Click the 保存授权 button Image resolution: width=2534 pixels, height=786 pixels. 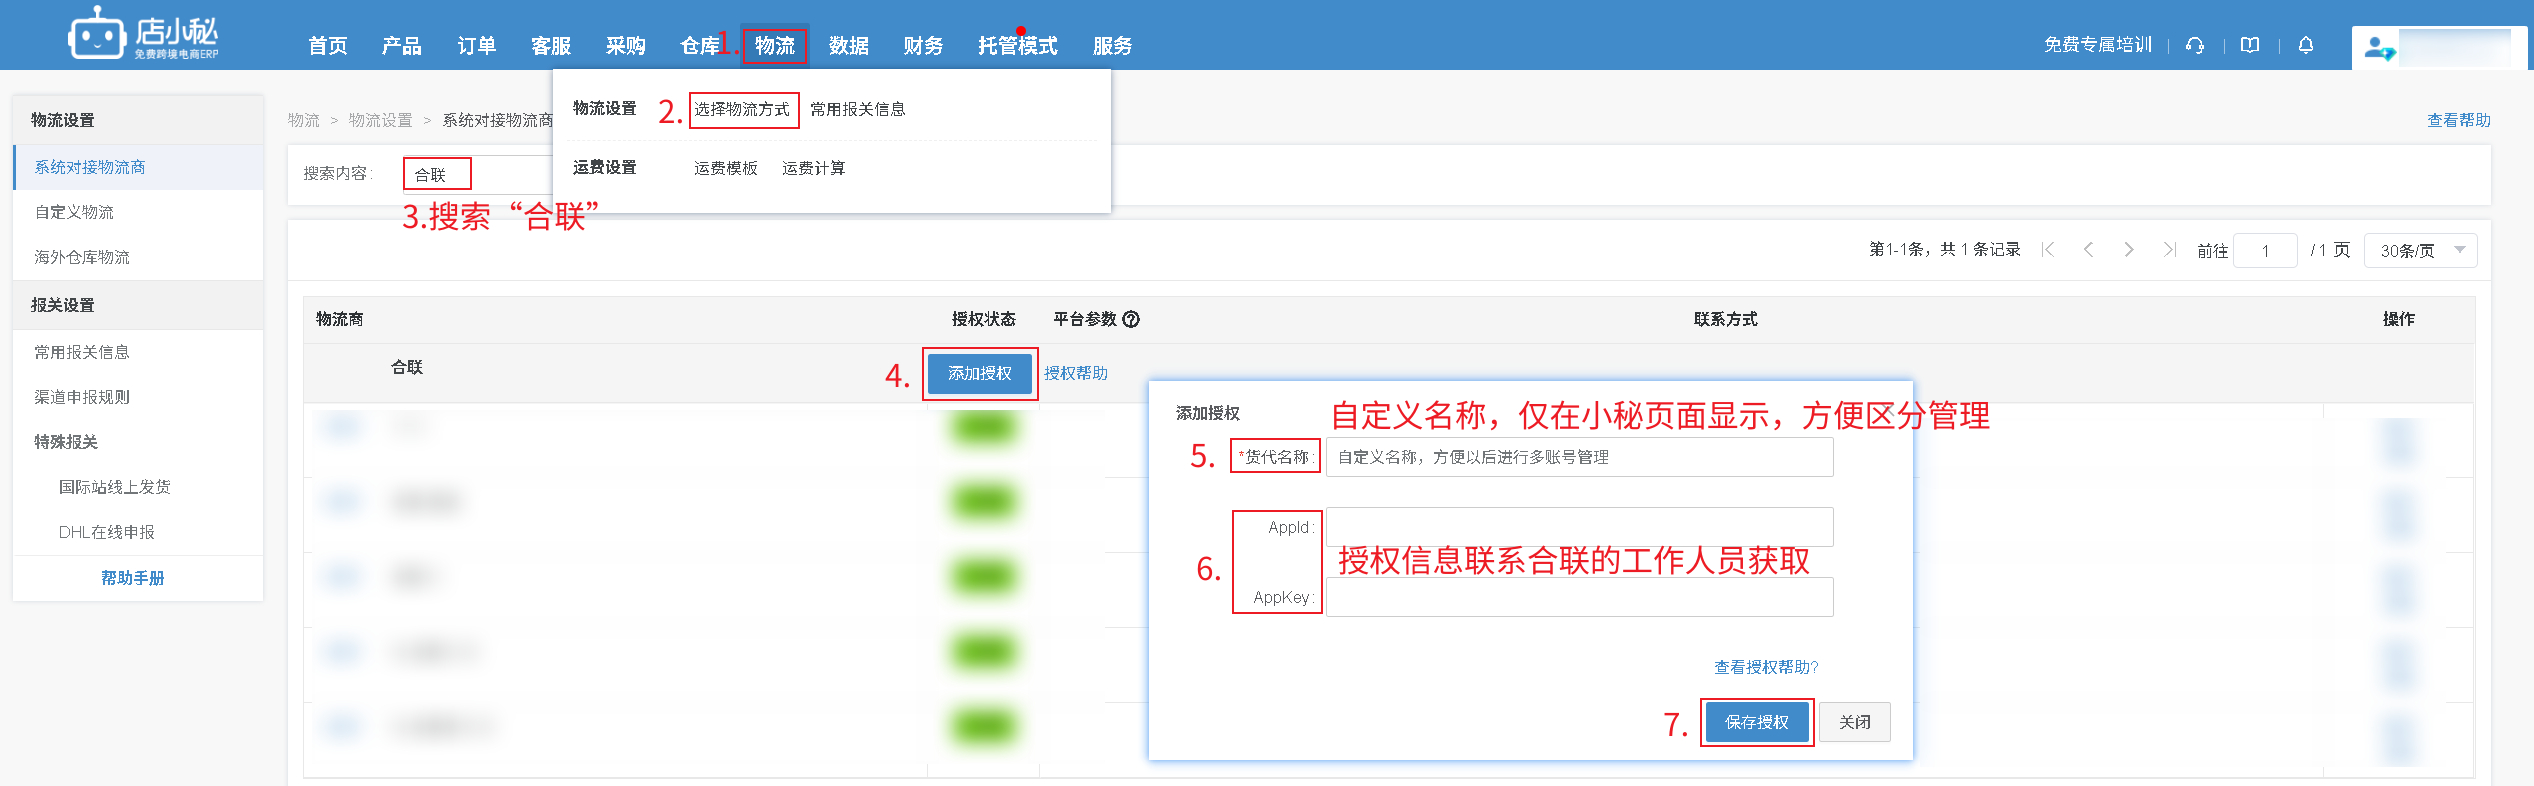[x=1756, y=722]
